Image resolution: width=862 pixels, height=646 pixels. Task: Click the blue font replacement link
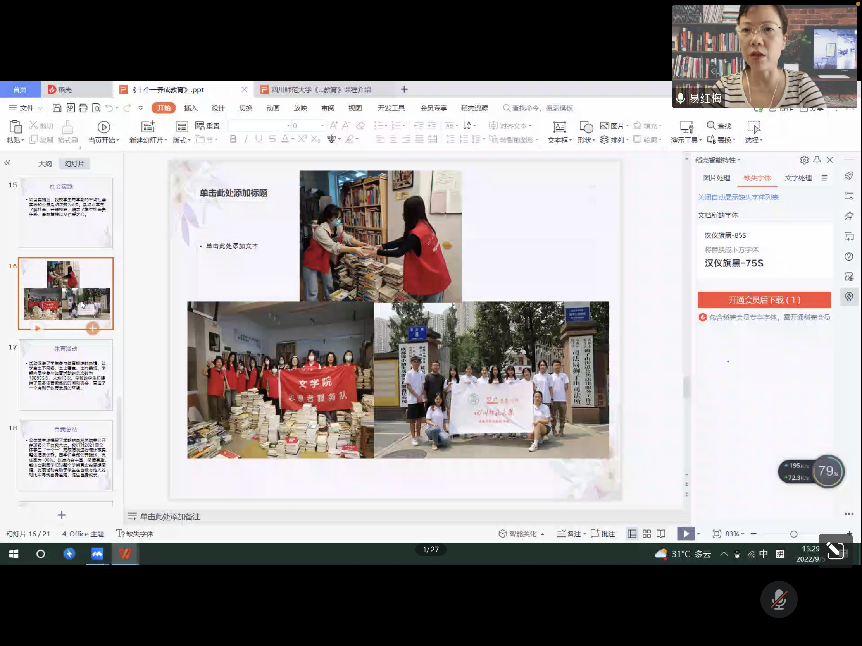pyautogui.click(x=738, y=197)
